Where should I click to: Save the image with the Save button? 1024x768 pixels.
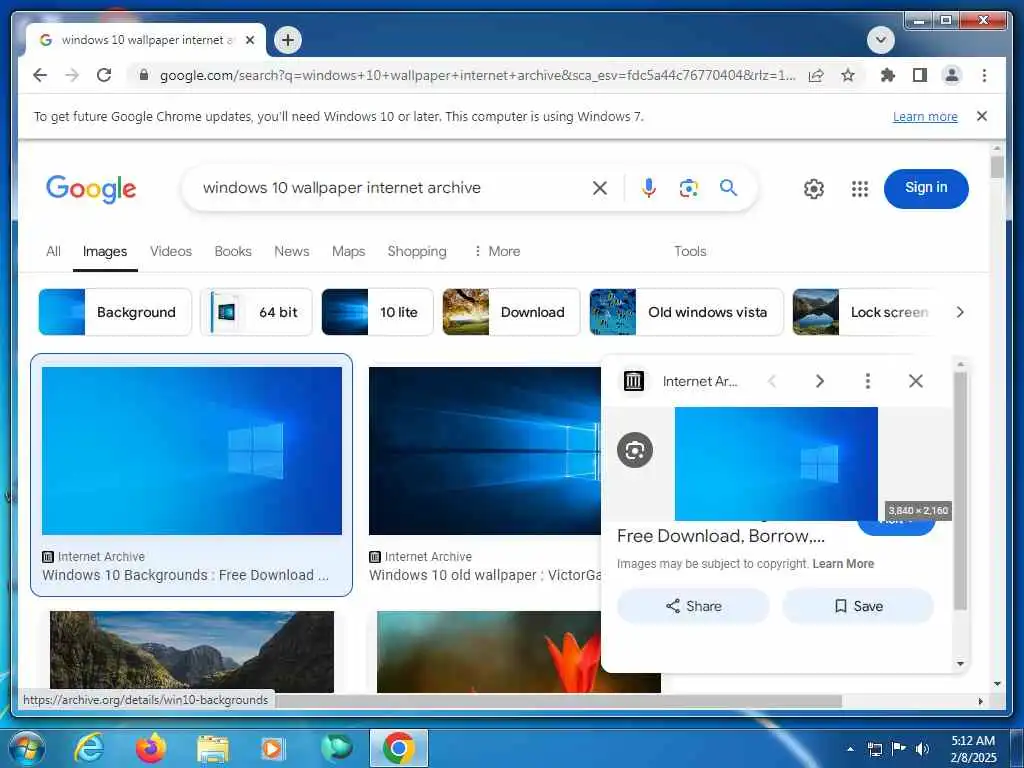click(858, 606)
